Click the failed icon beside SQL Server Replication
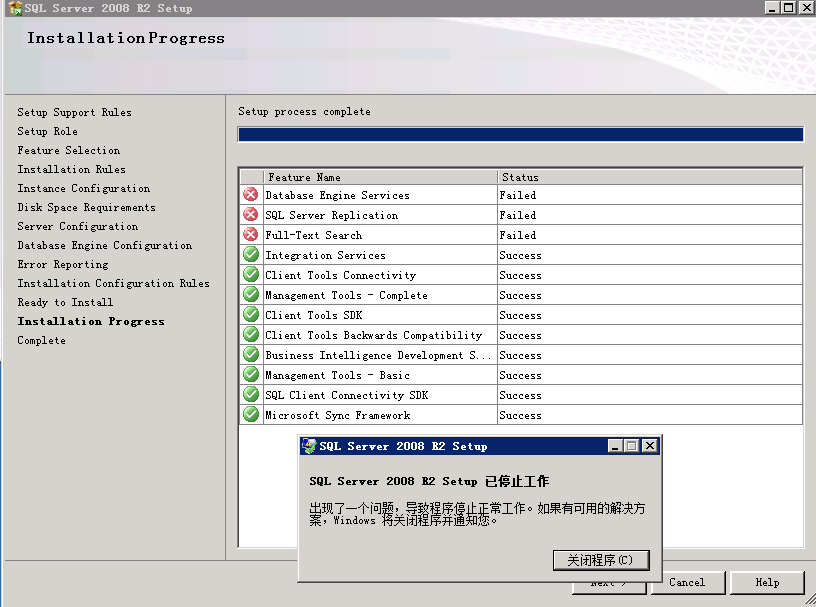 click(x=251, y=215)
